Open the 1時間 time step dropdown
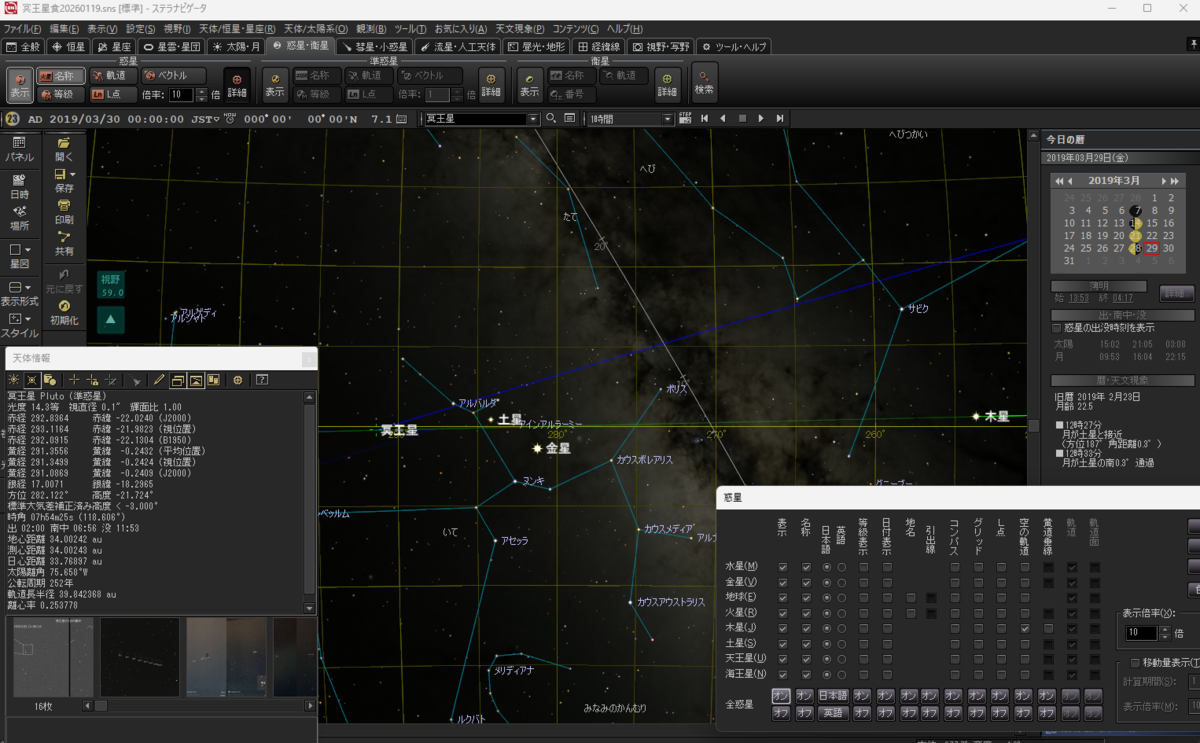Screen dimensions: 1200x743 (x=668, y=118)
